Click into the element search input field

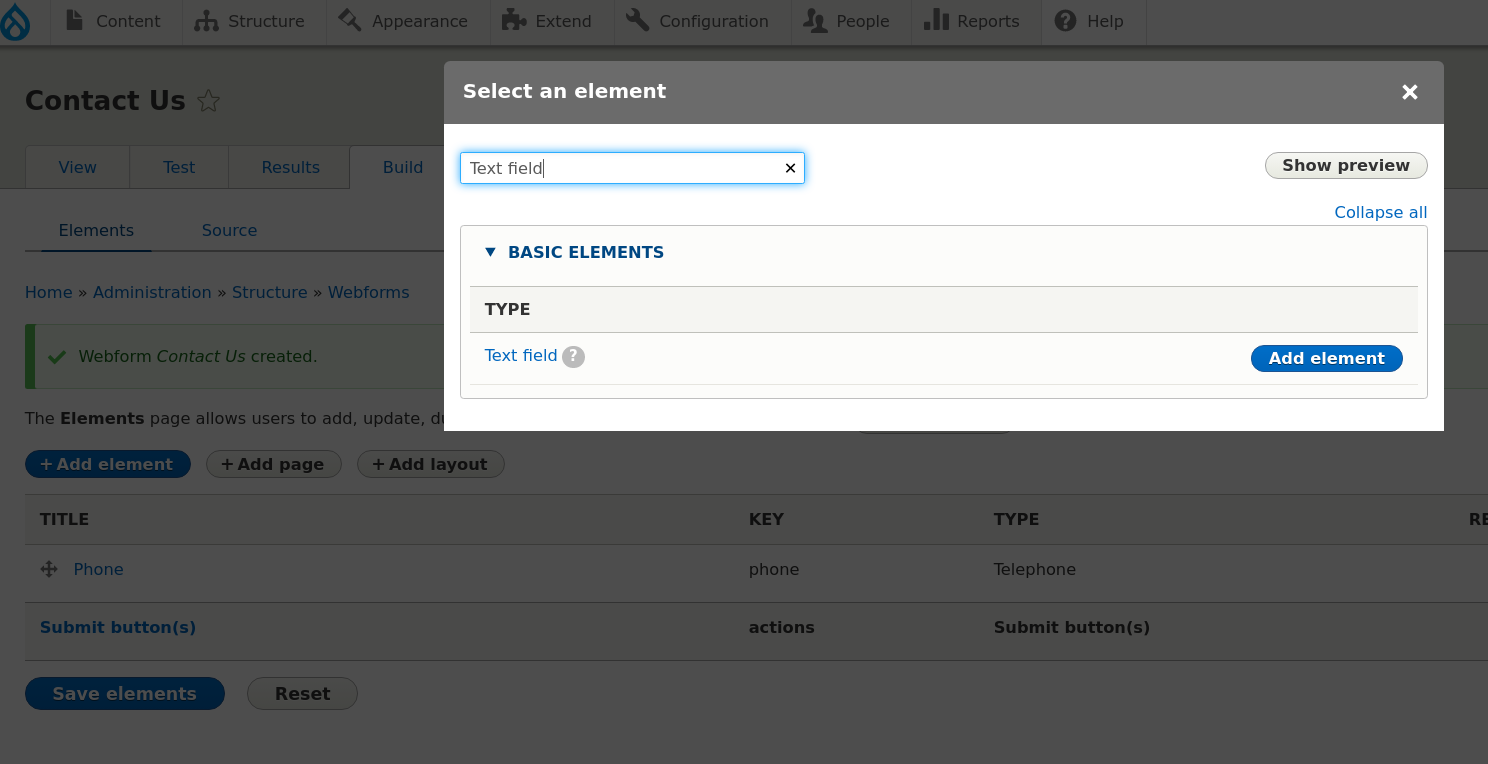click(620, 168)
